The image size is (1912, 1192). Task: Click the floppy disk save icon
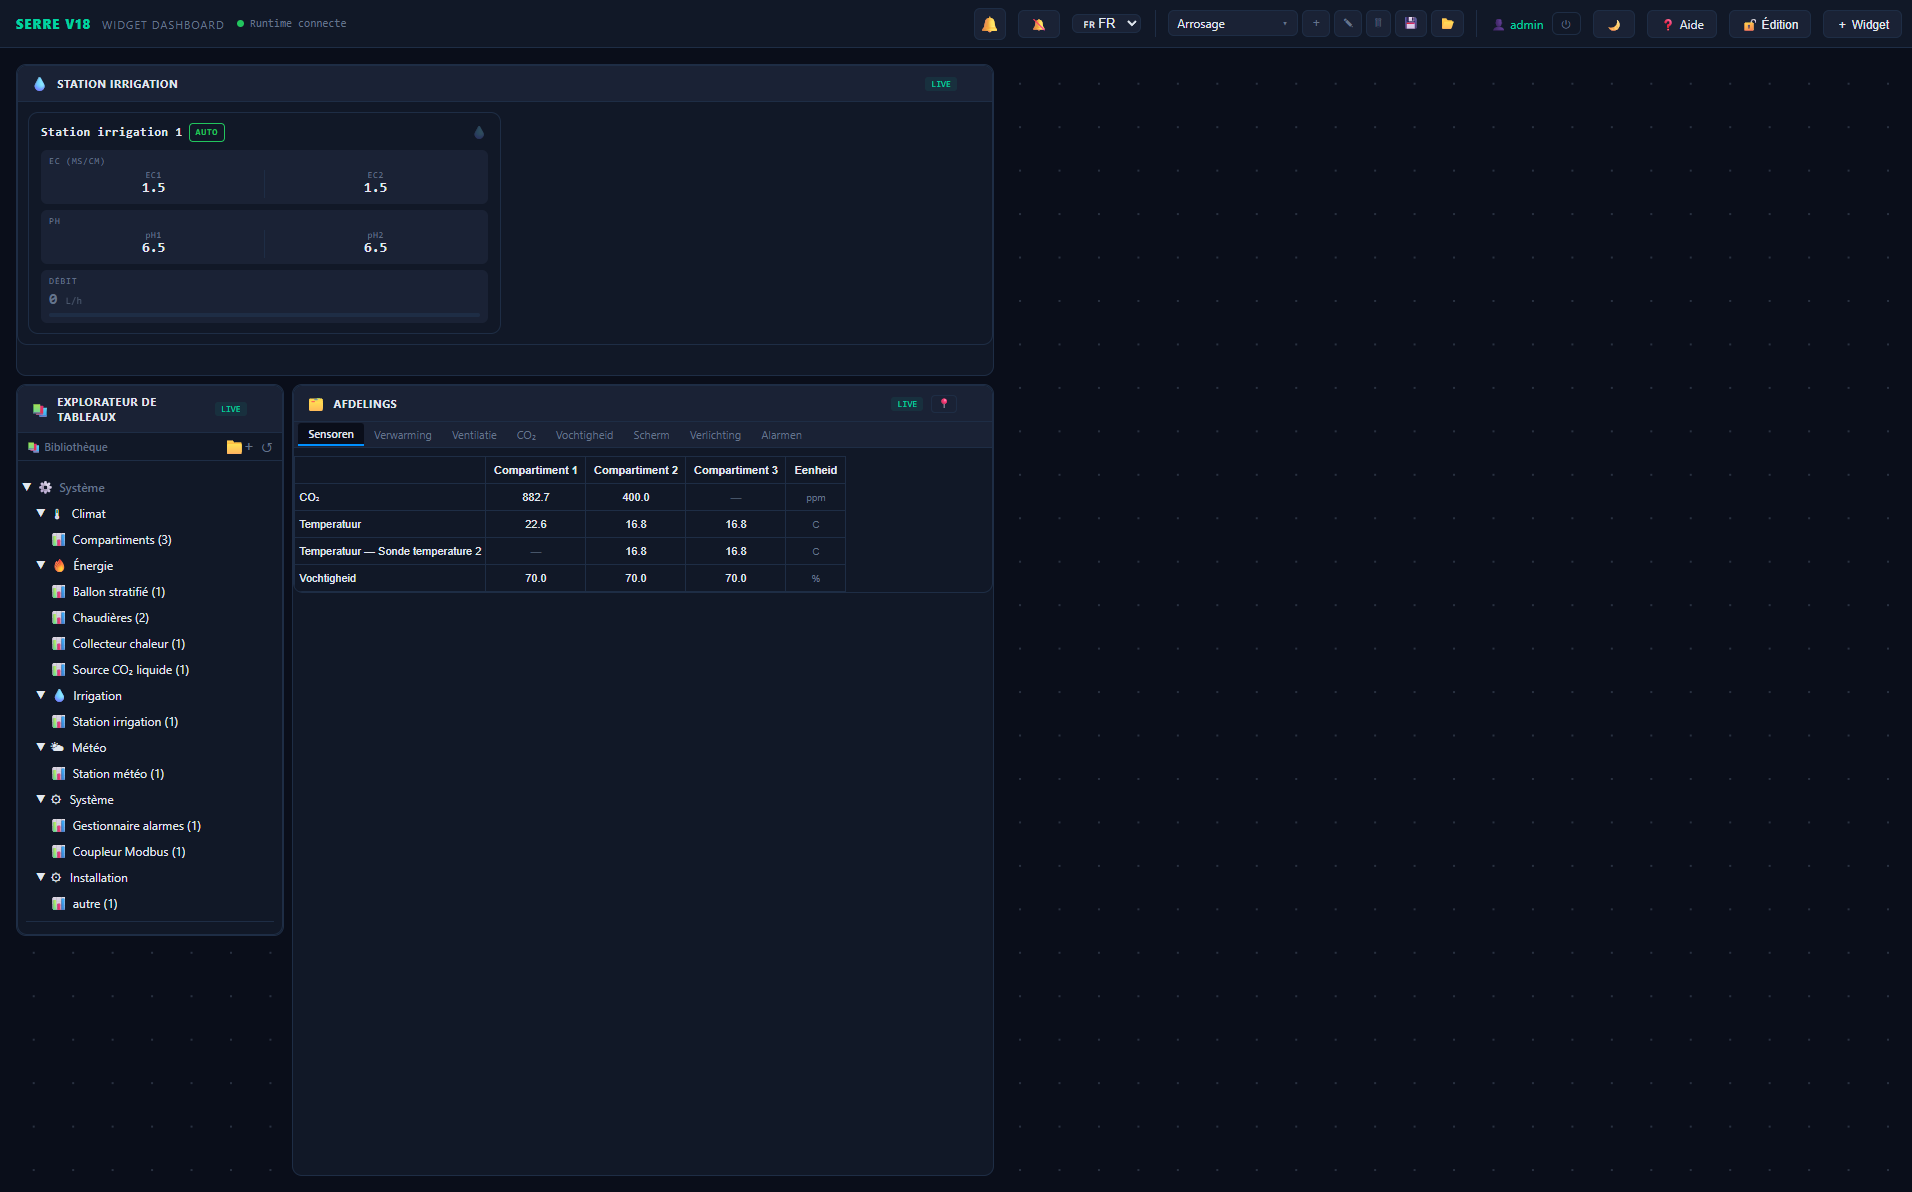(1411, 23)
